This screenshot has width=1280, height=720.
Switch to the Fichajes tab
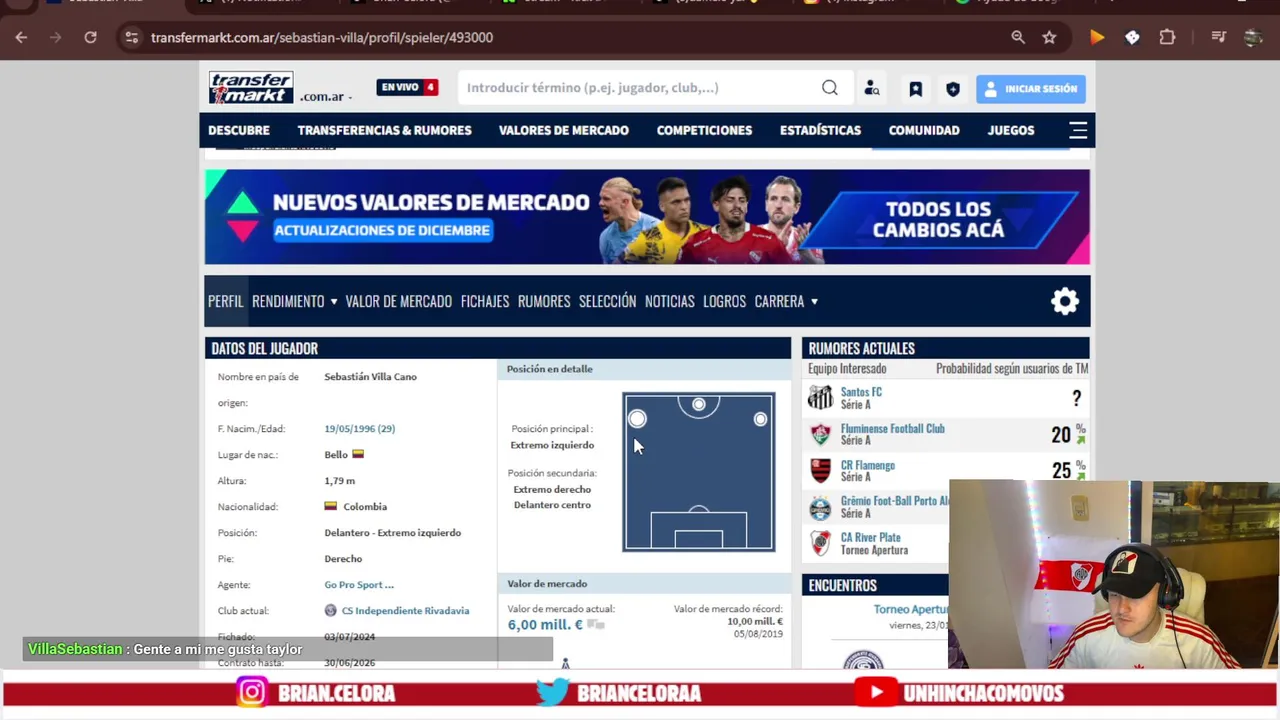point(485,301)
